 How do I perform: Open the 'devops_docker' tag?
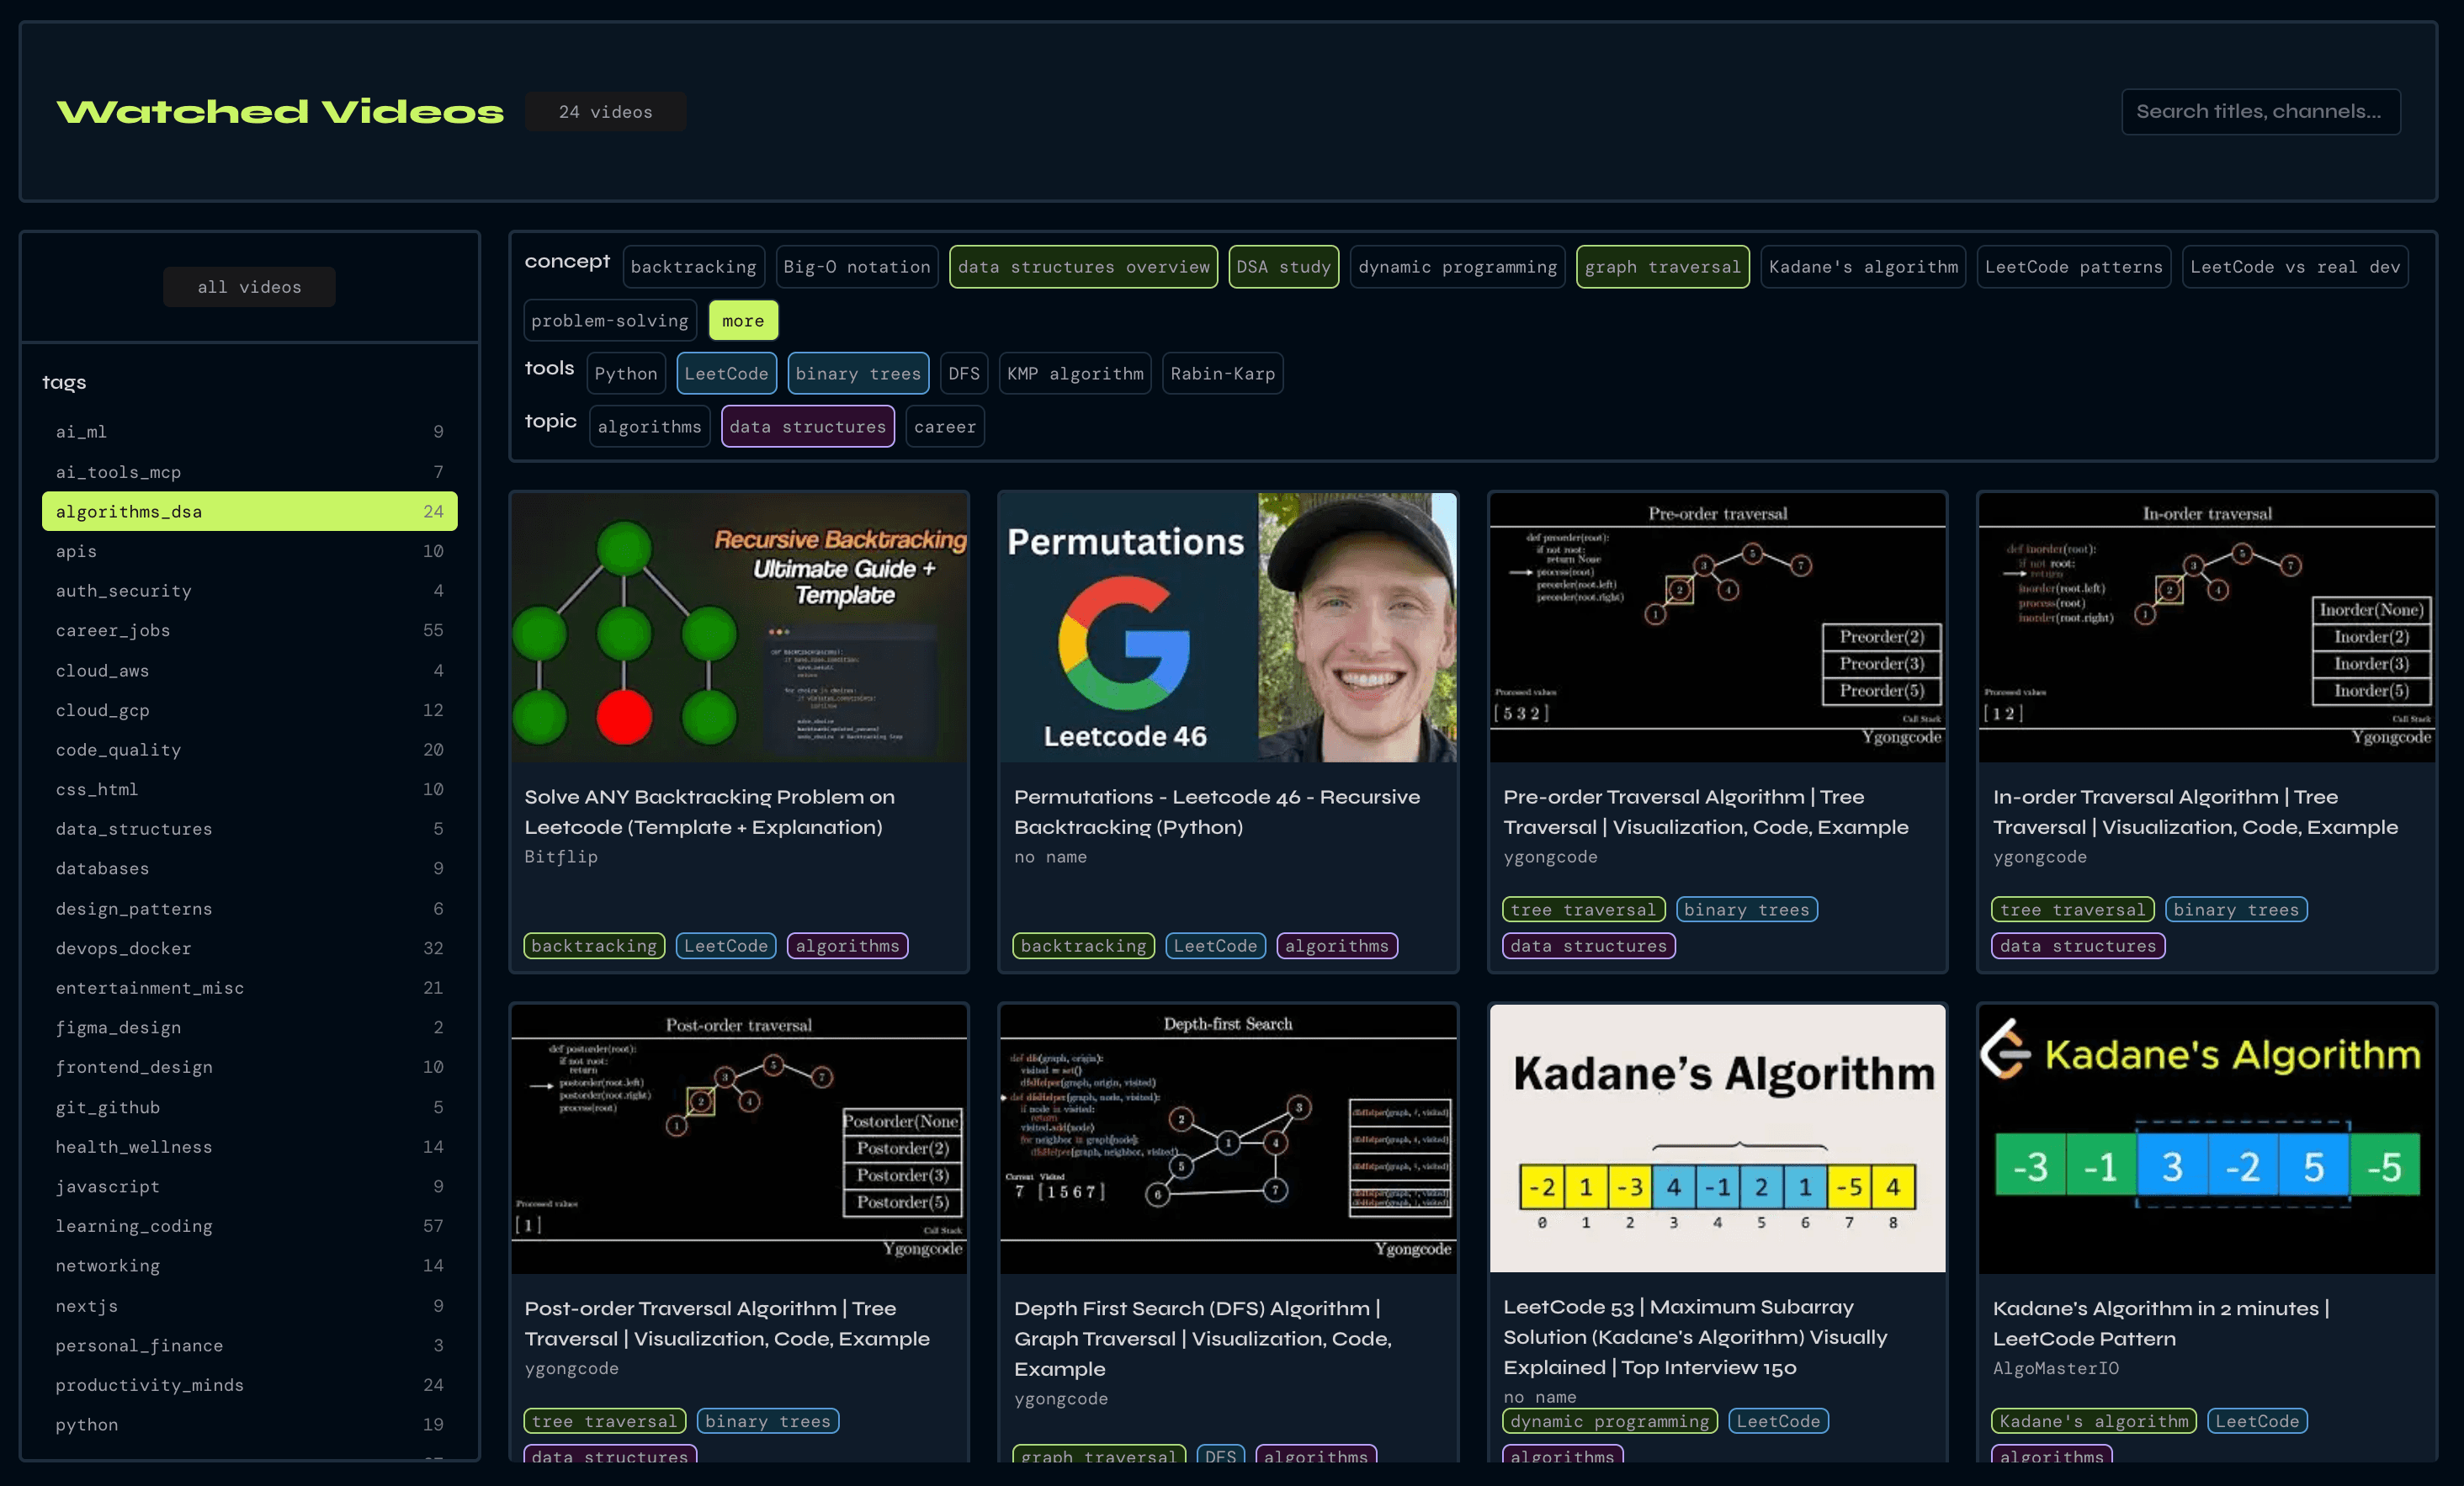[249, 948]
